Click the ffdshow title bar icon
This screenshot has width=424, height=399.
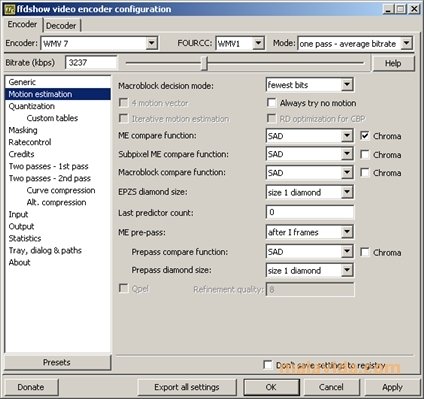coord(9,9)
